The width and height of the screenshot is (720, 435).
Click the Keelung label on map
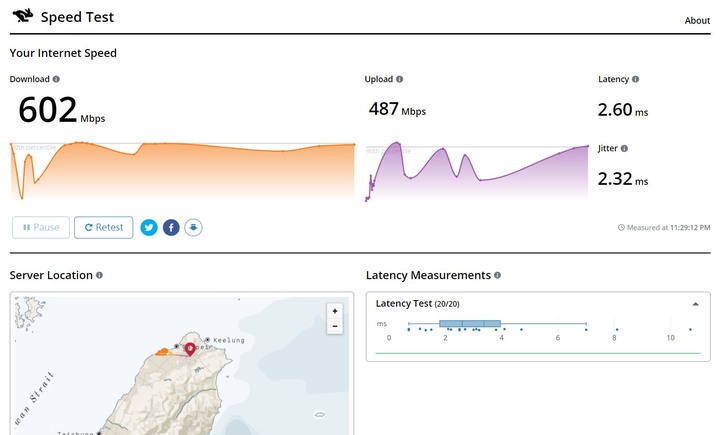(x=229, y=340)
